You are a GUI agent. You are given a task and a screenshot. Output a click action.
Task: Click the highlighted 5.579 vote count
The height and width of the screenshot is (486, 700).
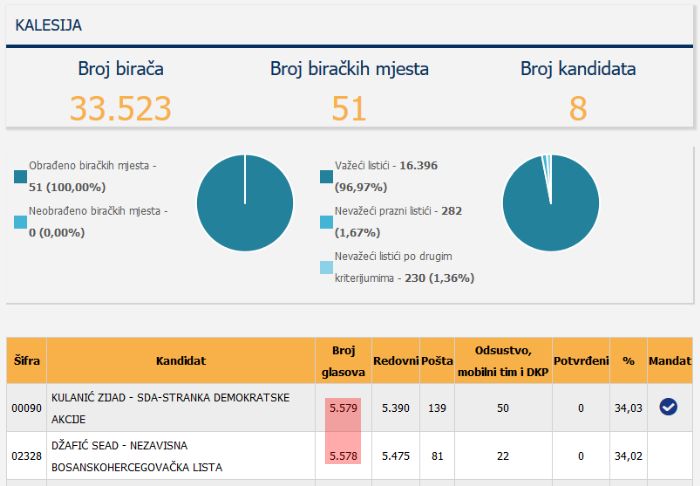coord(343,408)
